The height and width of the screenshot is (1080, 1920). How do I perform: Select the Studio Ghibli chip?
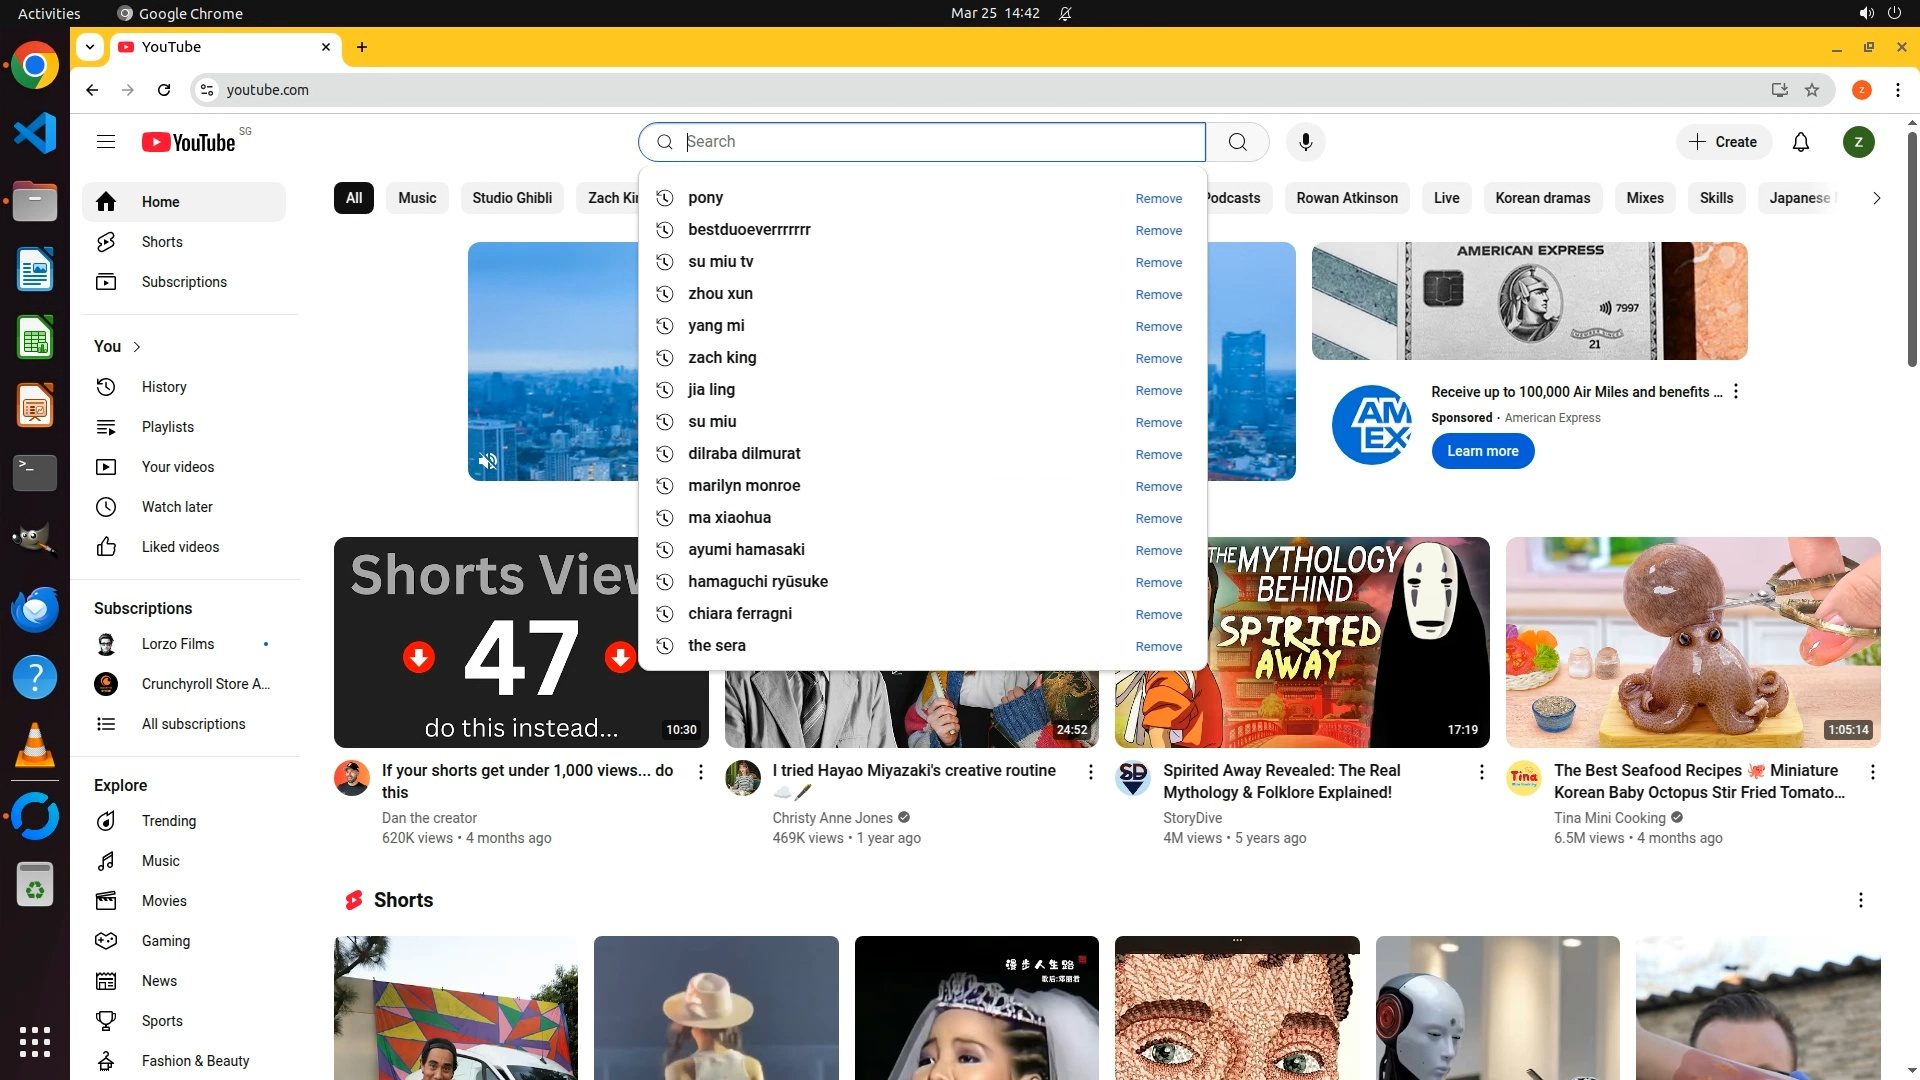(512, 198)
